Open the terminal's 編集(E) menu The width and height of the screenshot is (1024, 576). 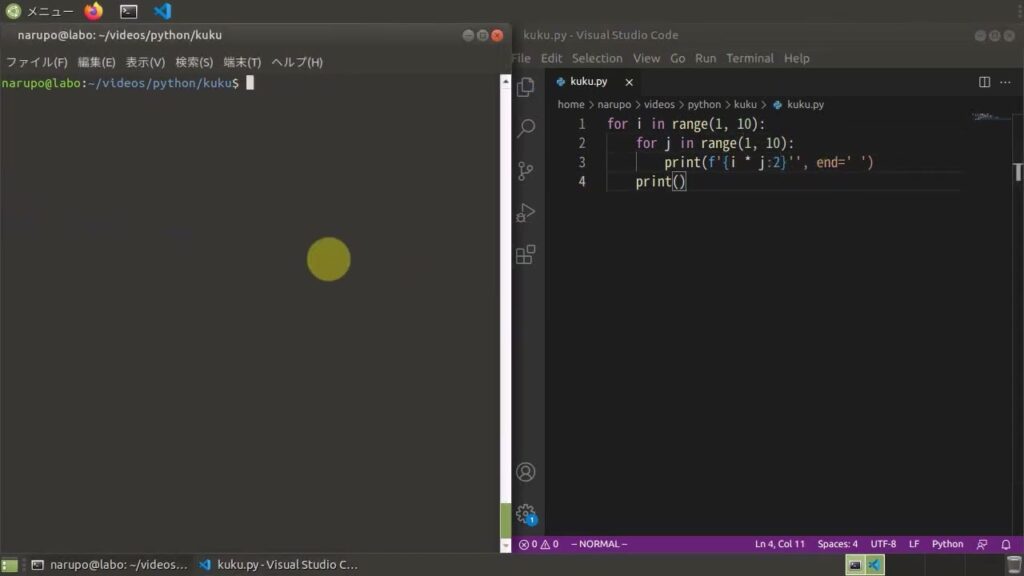coord(96,62)
